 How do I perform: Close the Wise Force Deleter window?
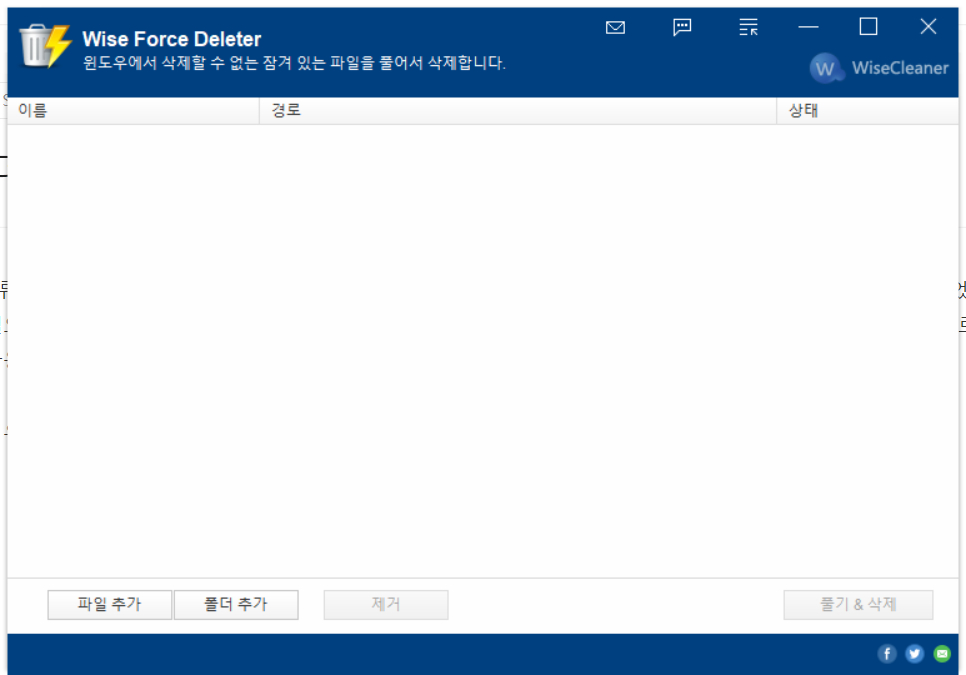pyautogui.click(x=928, y=27)
